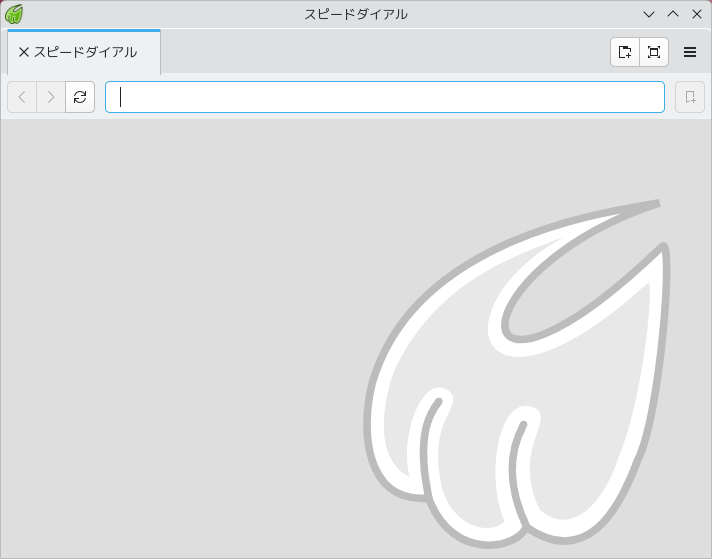Viewport: 712px width, 559px height.
Task: Select the スピードダイアル tab label
Action: coord(85,52)
